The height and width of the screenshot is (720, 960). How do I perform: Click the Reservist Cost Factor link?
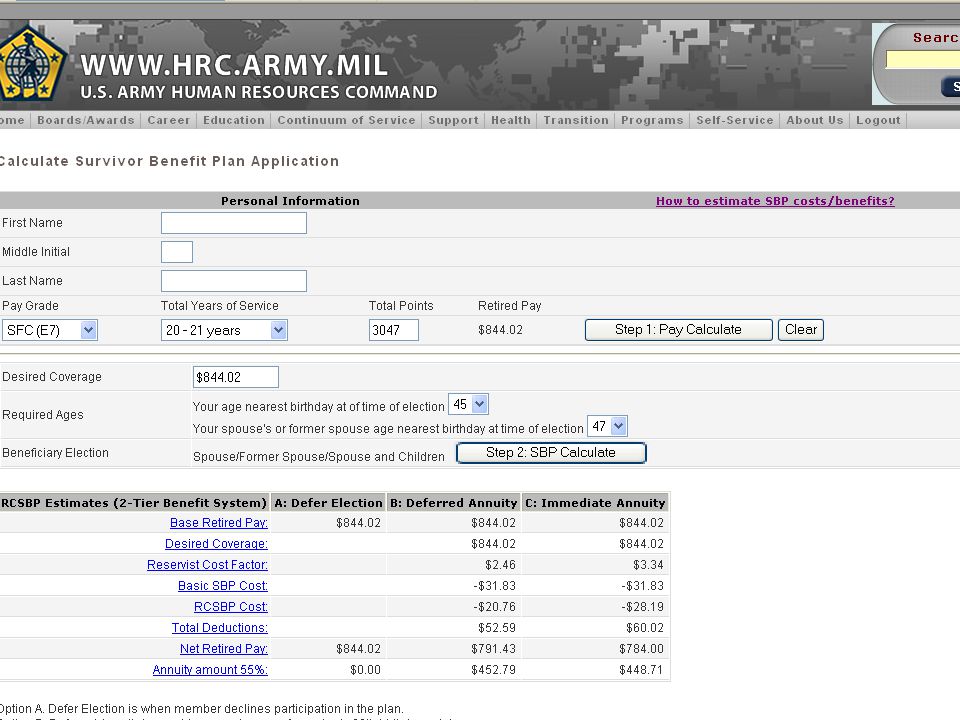click(x=207, y=564)
